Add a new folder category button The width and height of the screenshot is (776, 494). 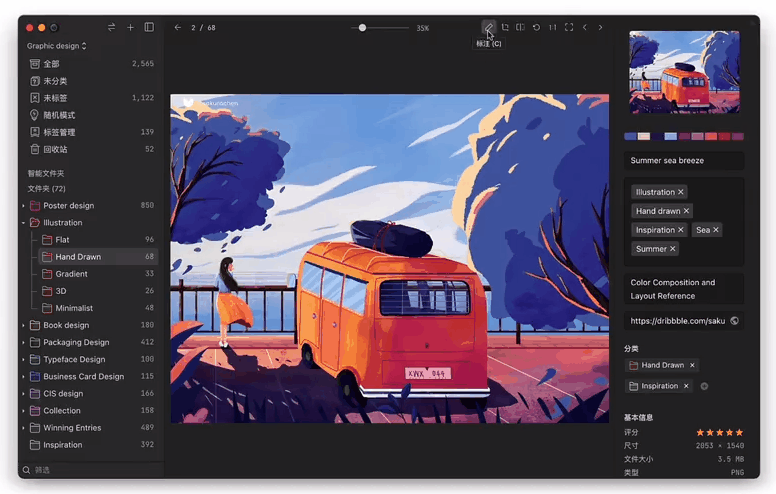[x=704, y=386]
